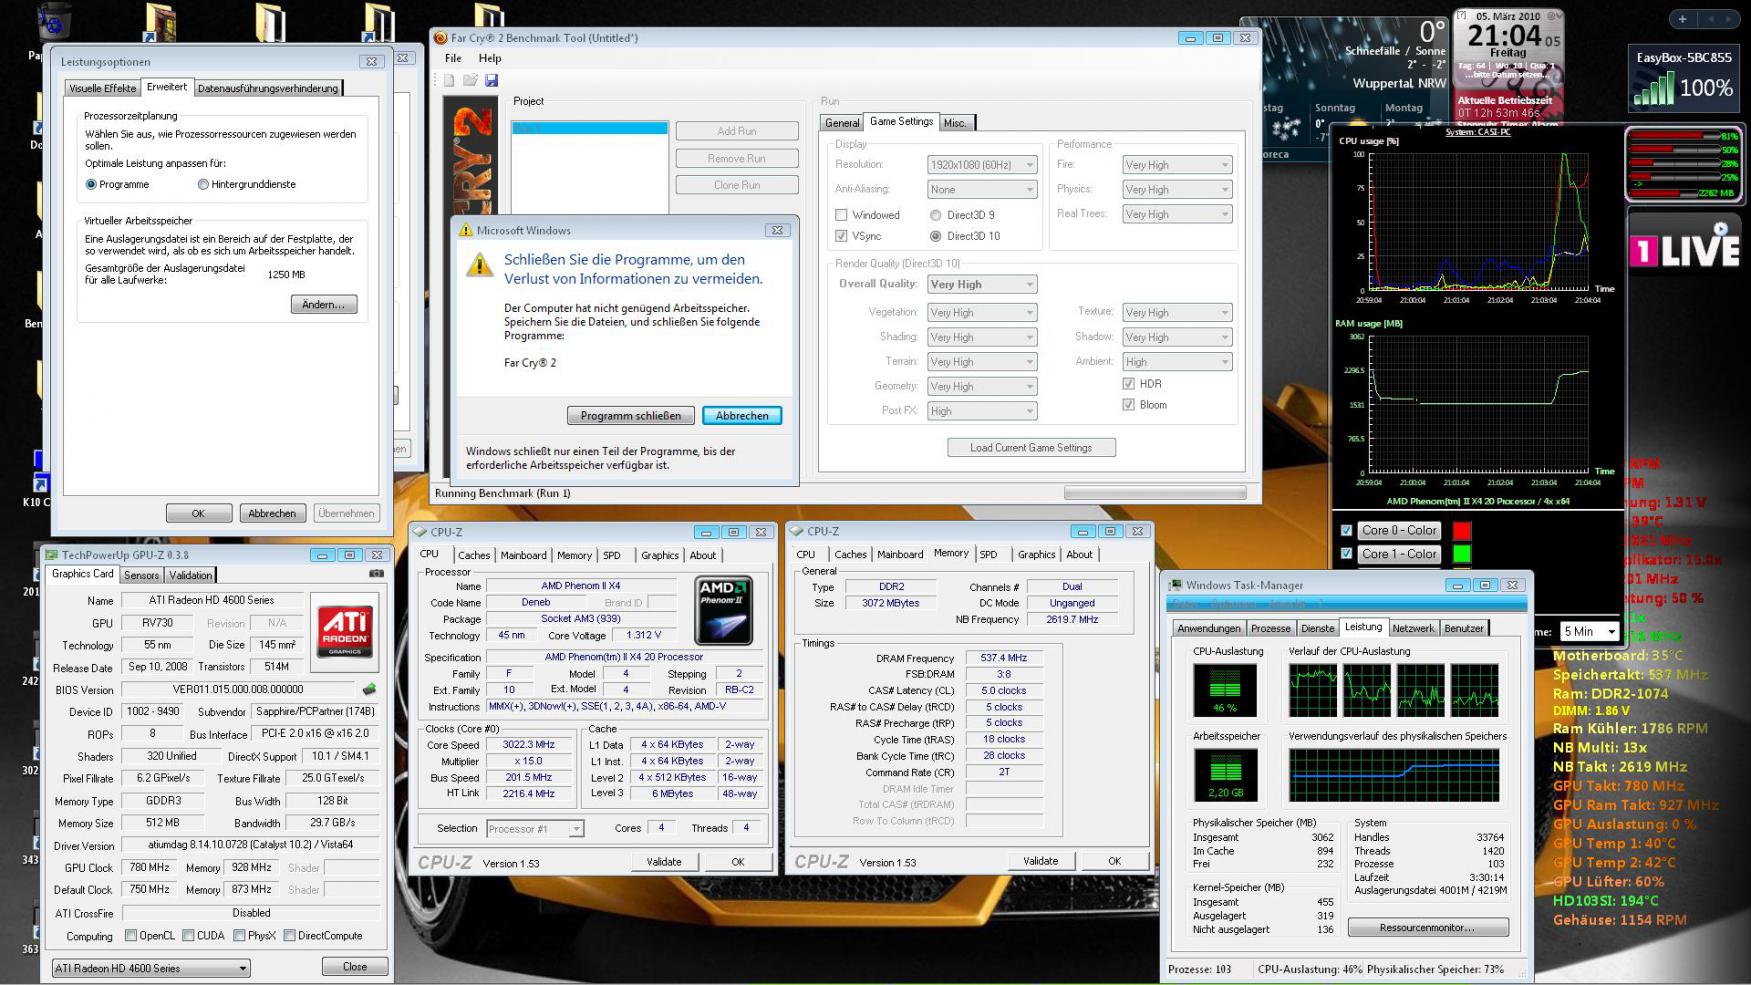Click the Programm schließen button
The width and height of the screenshot is (1751, 985).
point(631,416)
